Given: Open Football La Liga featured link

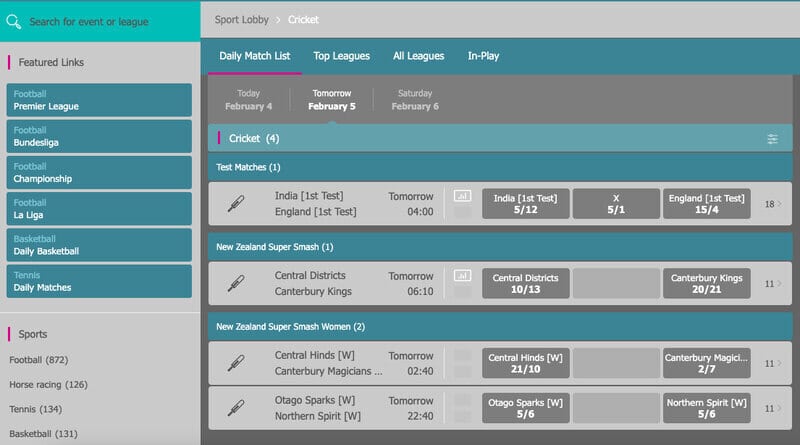Looking at the screenshot, I should coord(99,209).
